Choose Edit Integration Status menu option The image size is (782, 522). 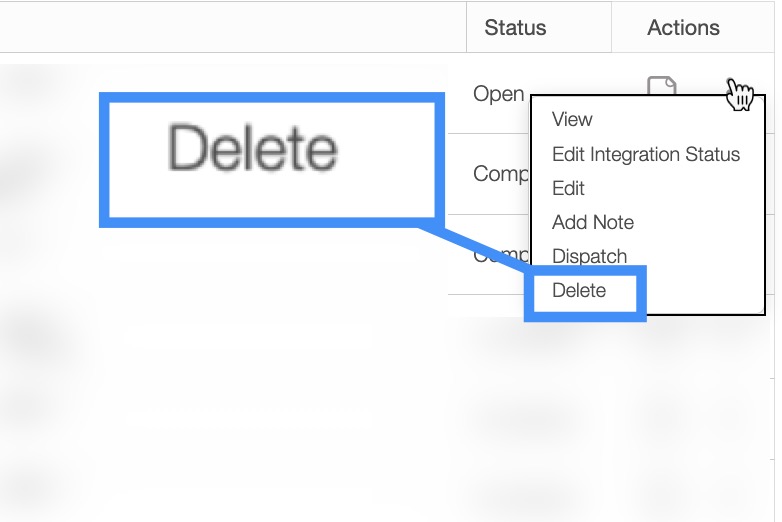[645, 154]
